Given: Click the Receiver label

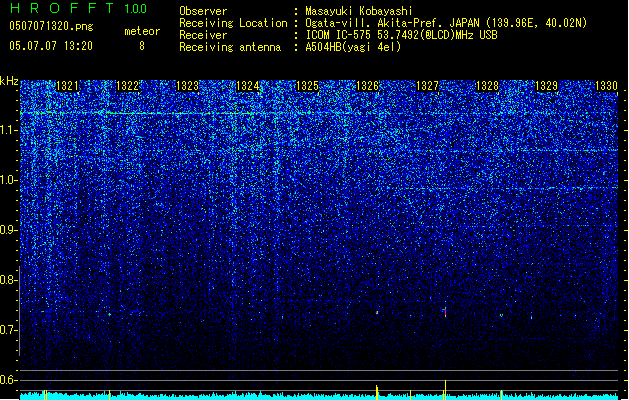Looking at the screenshot, I should (203, 35).
